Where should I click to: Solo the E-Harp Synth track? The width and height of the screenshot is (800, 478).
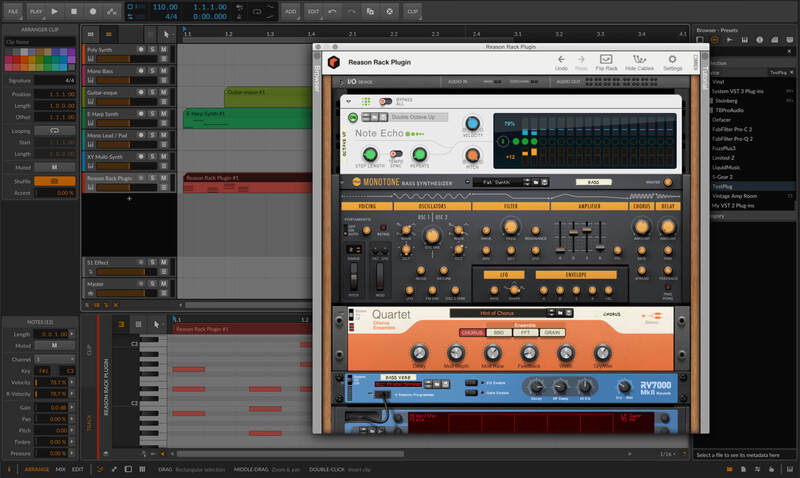coord(152,114)
